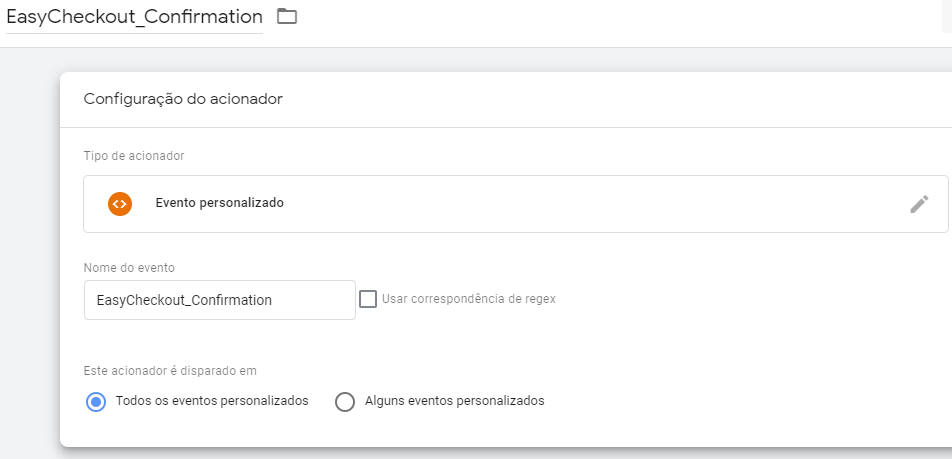Click the Evento personalizado label text
The height and width of the screenshot is (459, 952).
coord(220,203)
